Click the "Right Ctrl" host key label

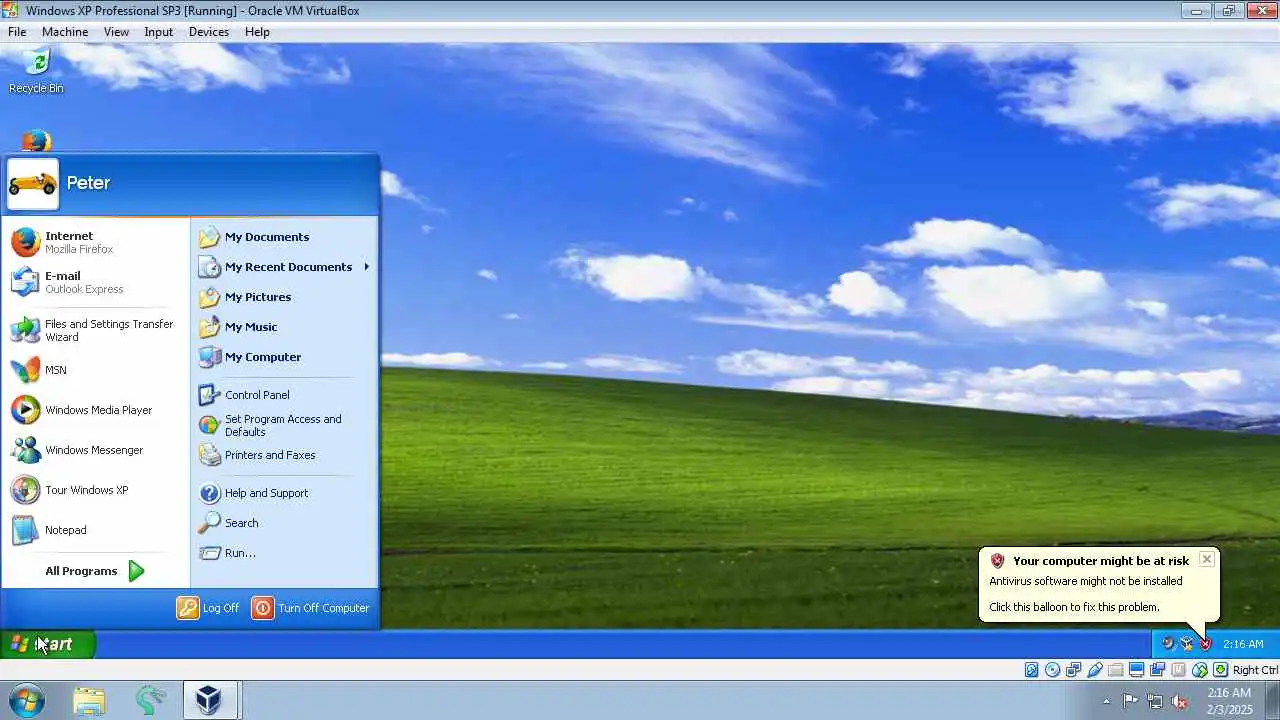[1255, 670]
